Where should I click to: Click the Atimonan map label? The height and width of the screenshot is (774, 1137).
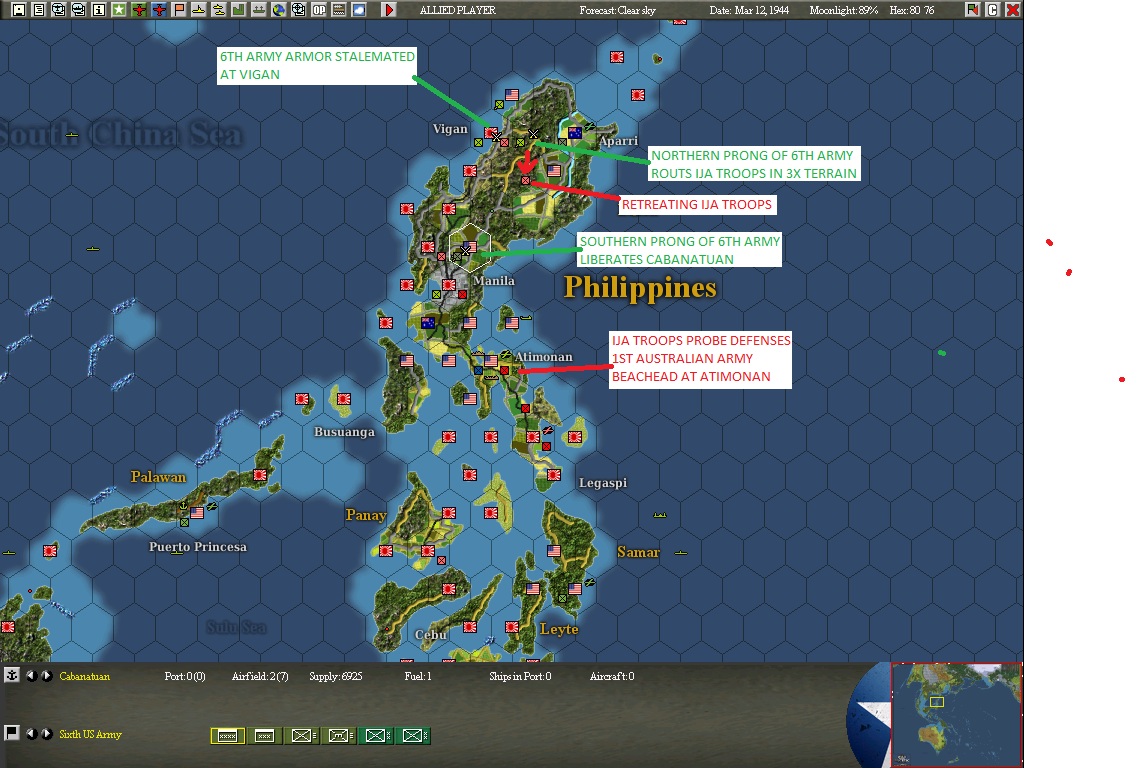tap(543, 357)
